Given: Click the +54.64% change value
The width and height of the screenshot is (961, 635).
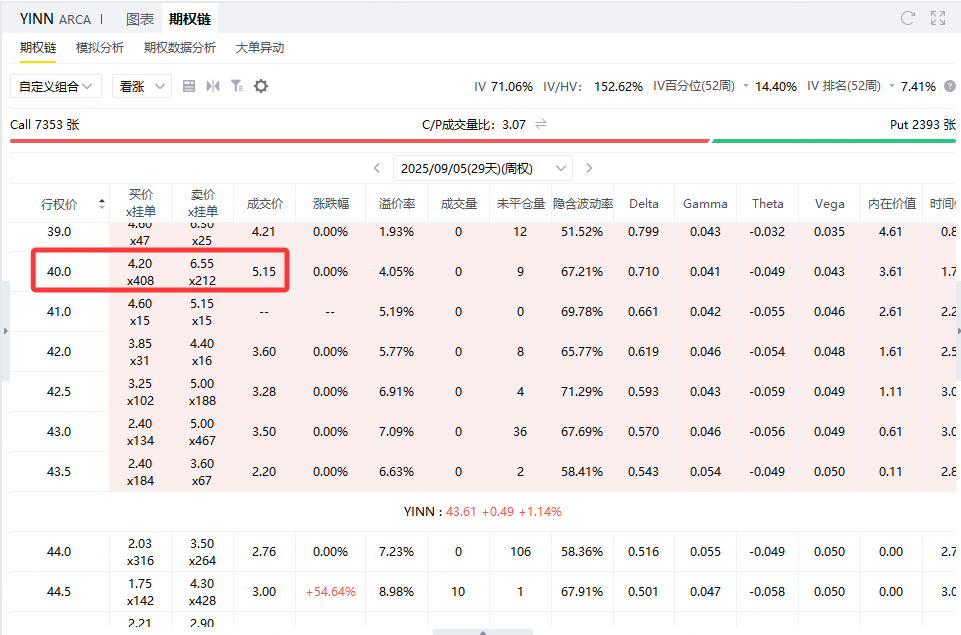Looking at the screenshot, I should click(331, 592).
